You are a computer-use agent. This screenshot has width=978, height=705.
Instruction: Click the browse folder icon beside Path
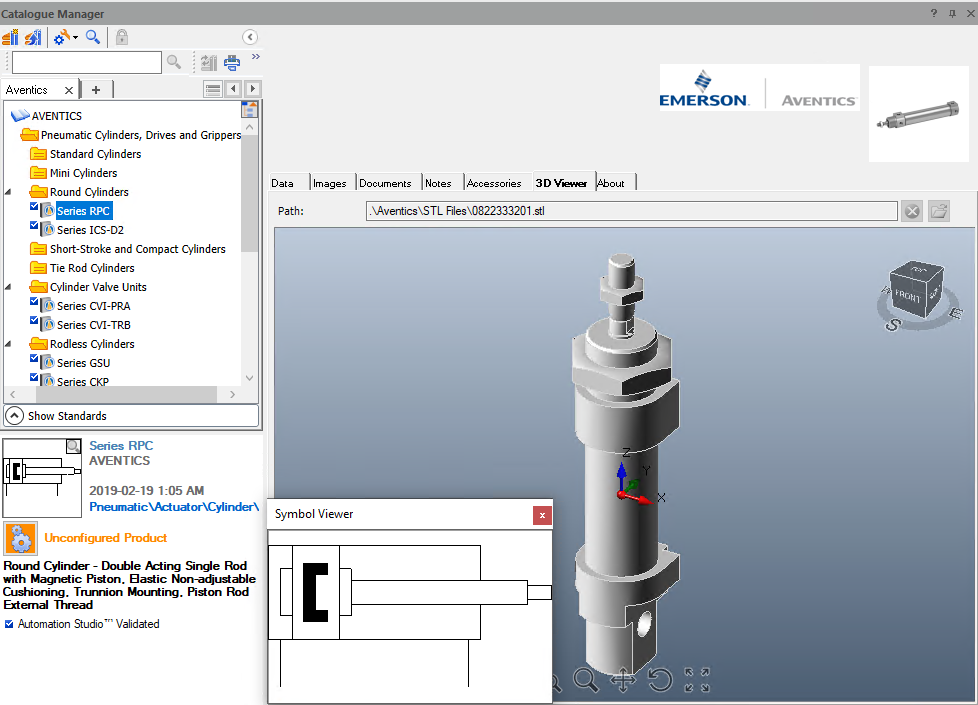(x=938, y=211)
